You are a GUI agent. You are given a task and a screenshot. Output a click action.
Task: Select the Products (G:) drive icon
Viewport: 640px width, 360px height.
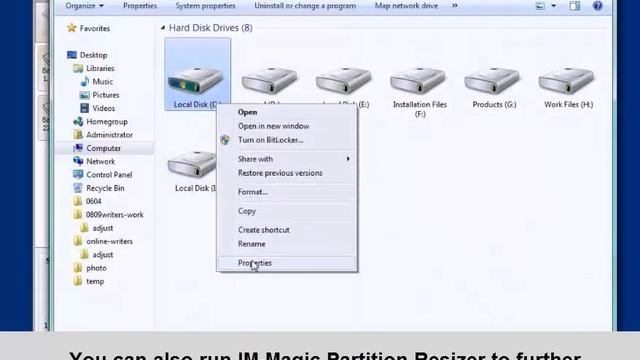click(x=492, y=80)
